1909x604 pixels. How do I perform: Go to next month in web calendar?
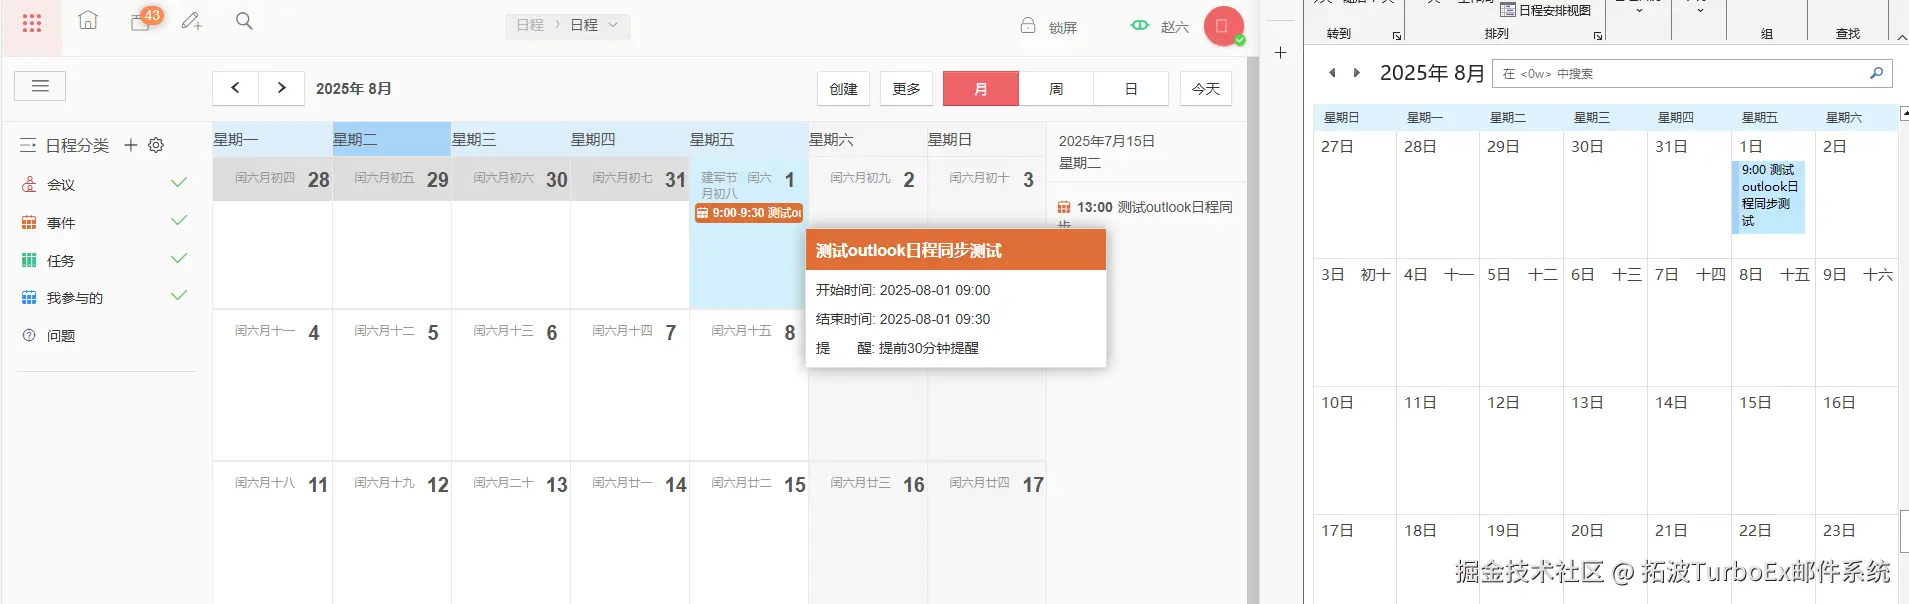coord(282,88)
